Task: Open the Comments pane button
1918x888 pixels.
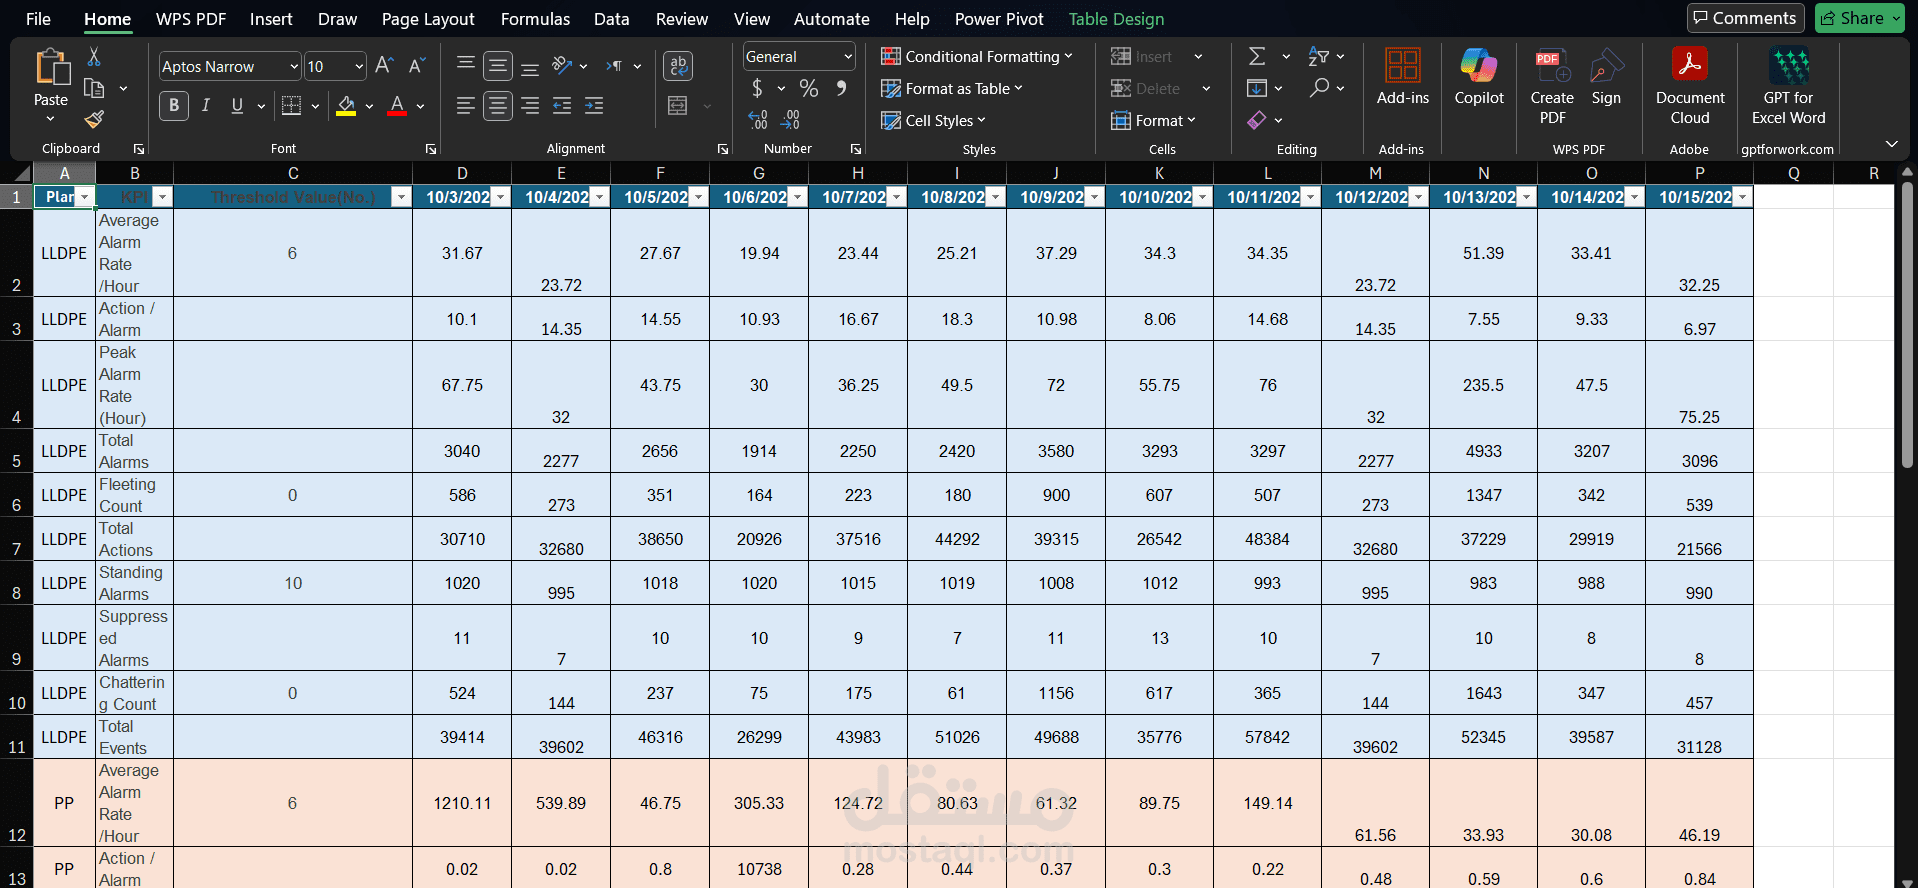Action: tap(1745, 18)
